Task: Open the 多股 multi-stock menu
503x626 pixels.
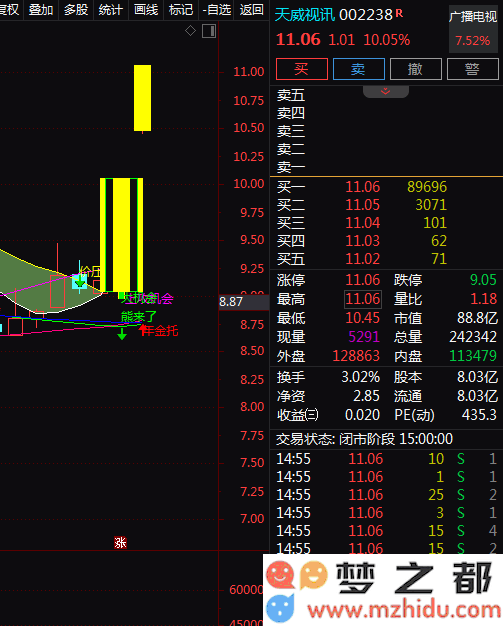Action: 76,9
